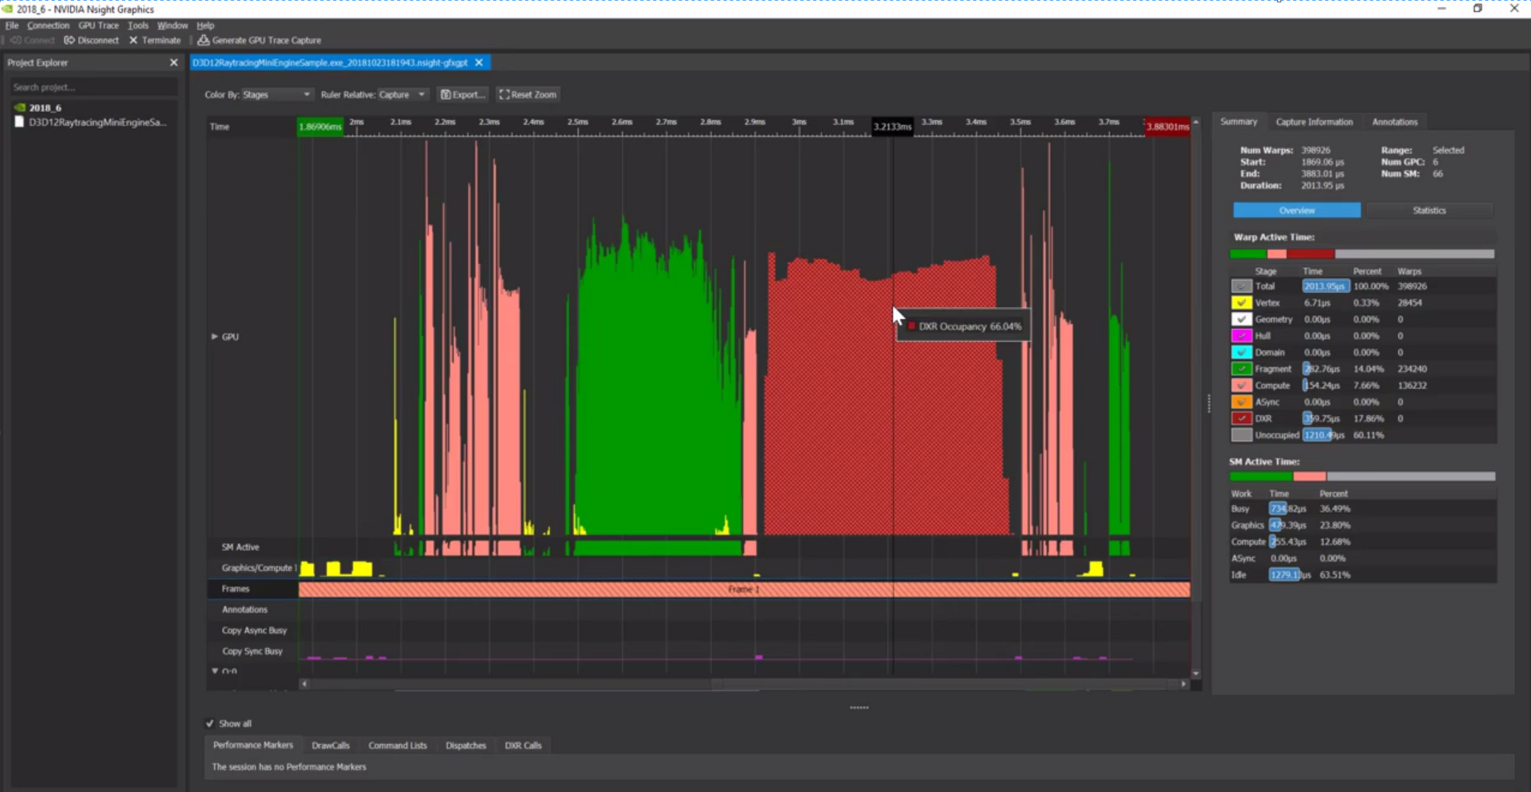The width and height of the screenshot is (1531, 792).
Task: Open the Tools menu
Action: pos(138,25)
